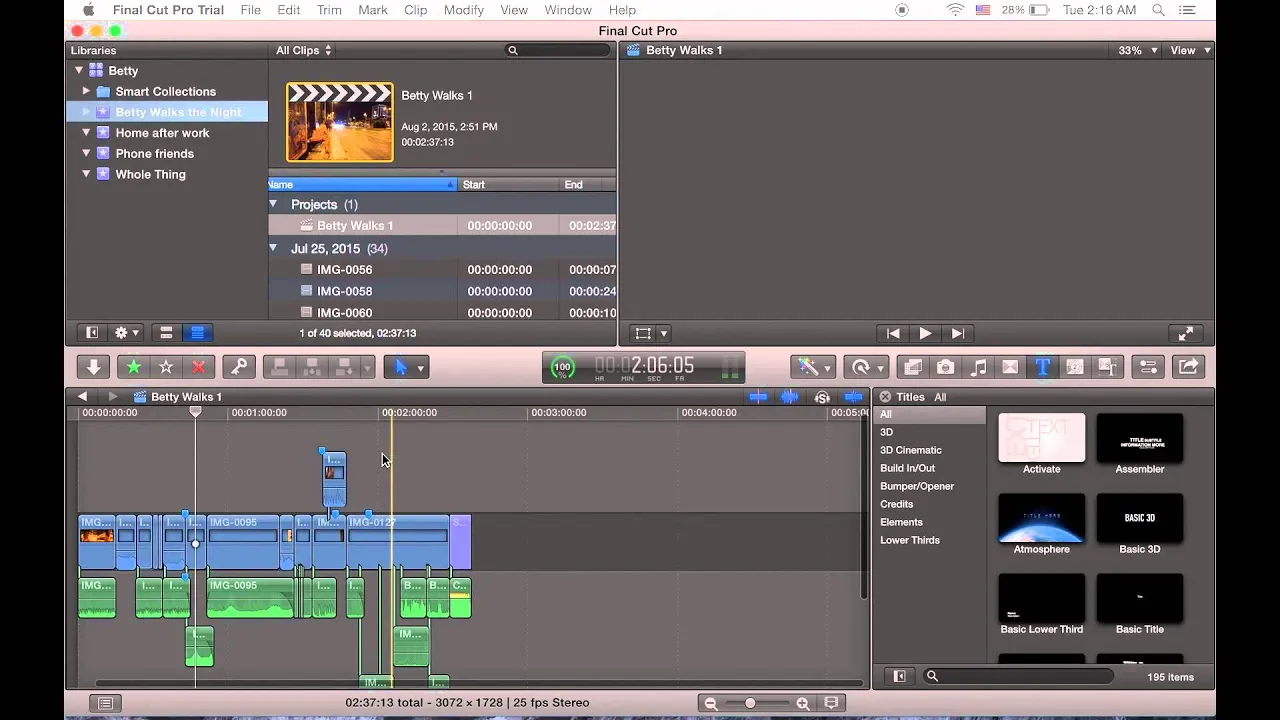This screenshot has width=1280, height=720.
Task: Open the Modify menu
Action: [464, 10]
